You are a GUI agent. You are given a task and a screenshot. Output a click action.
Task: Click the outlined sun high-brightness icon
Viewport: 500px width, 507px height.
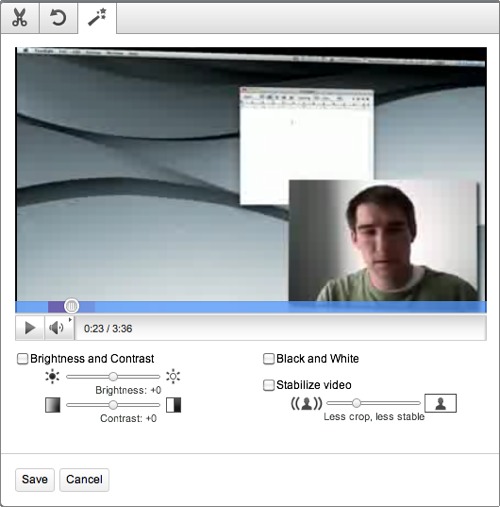pyautogui.click(x=173, y=377)
